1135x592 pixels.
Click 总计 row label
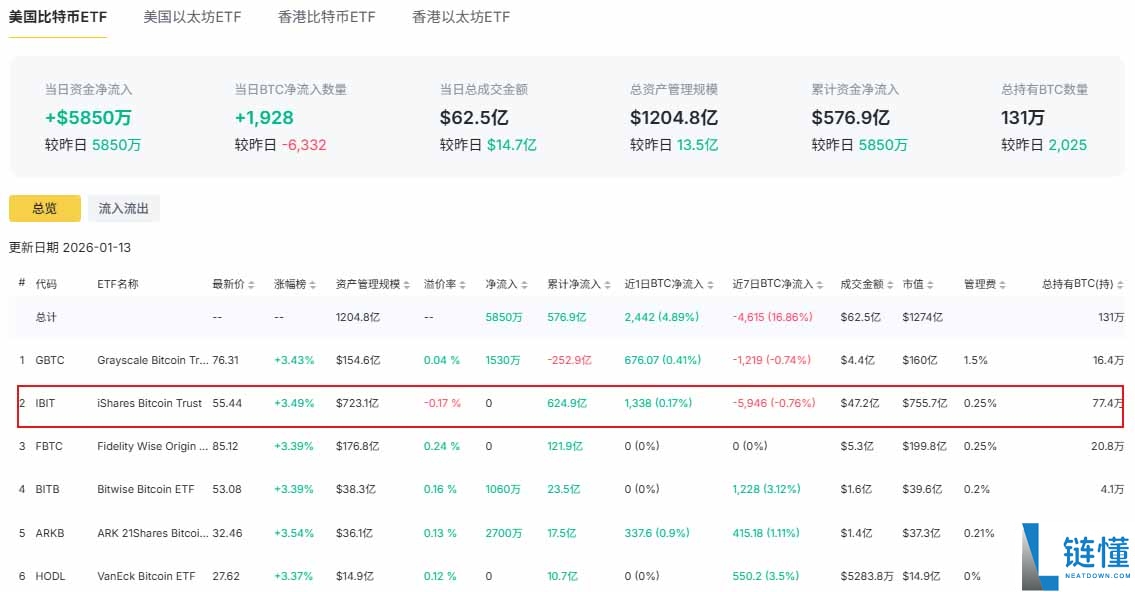pos(46,317)
